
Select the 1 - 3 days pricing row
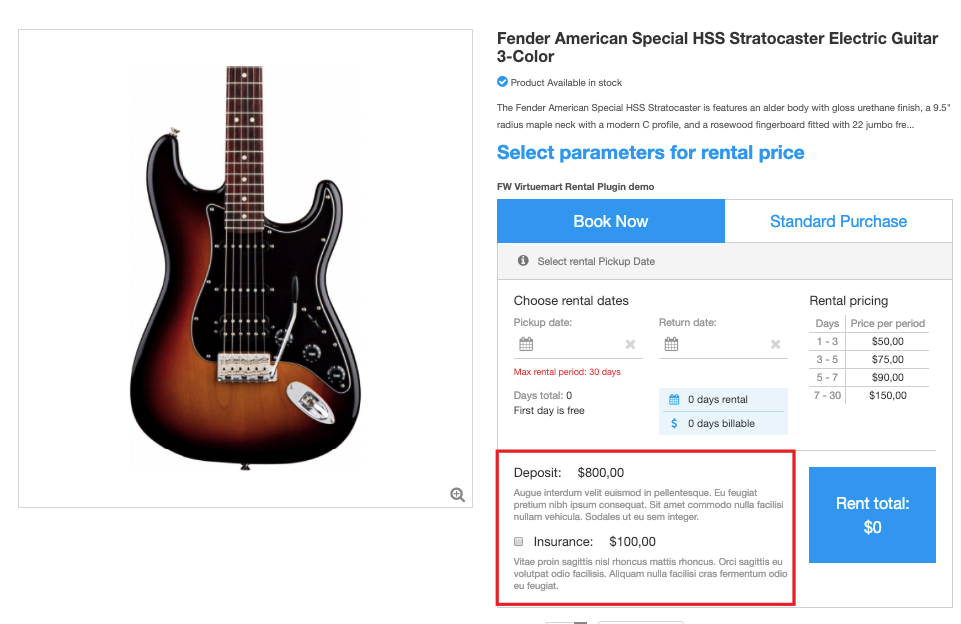coord(868,341)
